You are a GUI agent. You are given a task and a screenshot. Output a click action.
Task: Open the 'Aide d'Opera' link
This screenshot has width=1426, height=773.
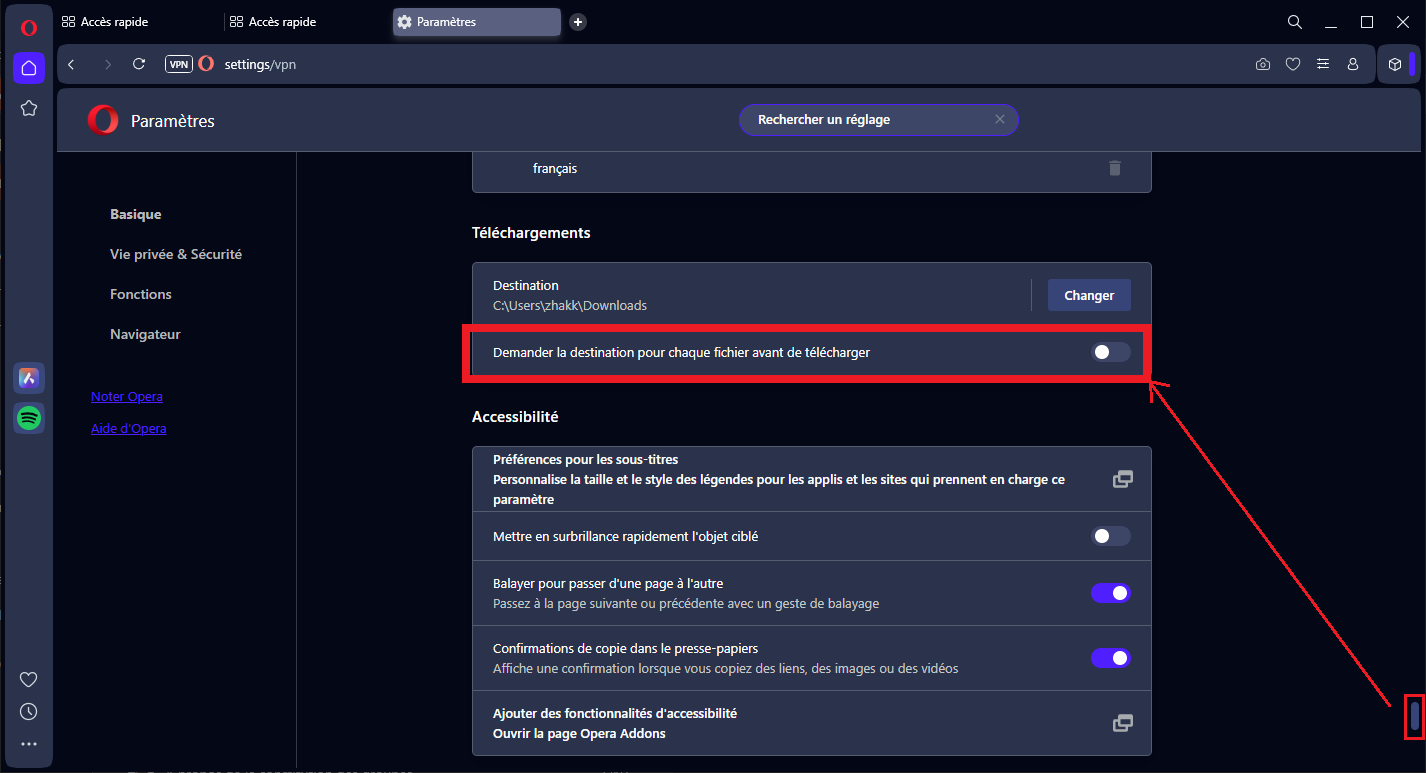pyautogui.click(x=128, y=428)
